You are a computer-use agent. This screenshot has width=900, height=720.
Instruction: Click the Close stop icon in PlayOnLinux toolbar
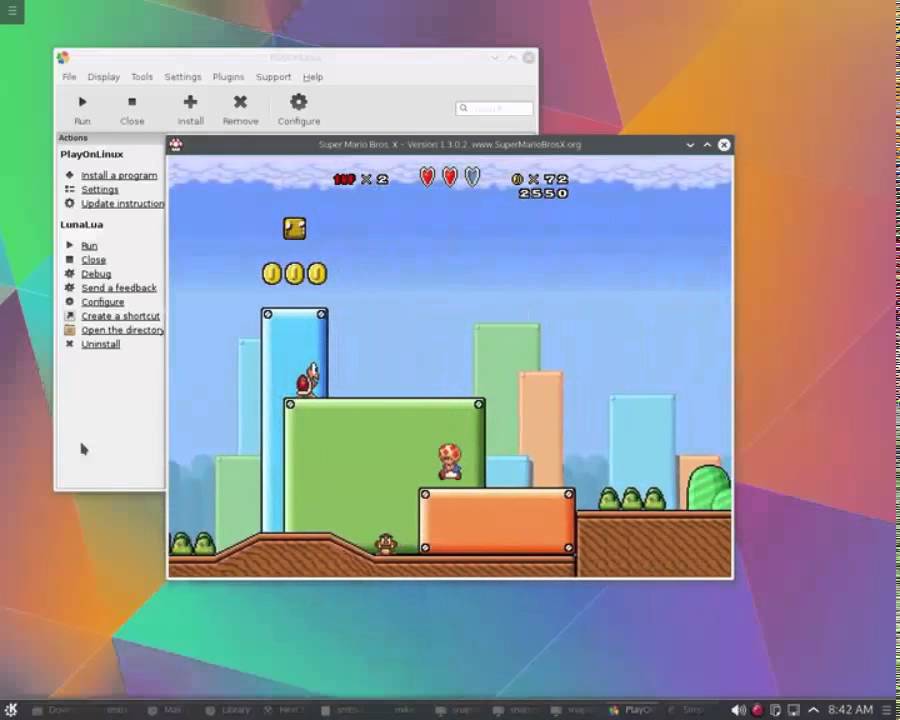pos(132,102)
